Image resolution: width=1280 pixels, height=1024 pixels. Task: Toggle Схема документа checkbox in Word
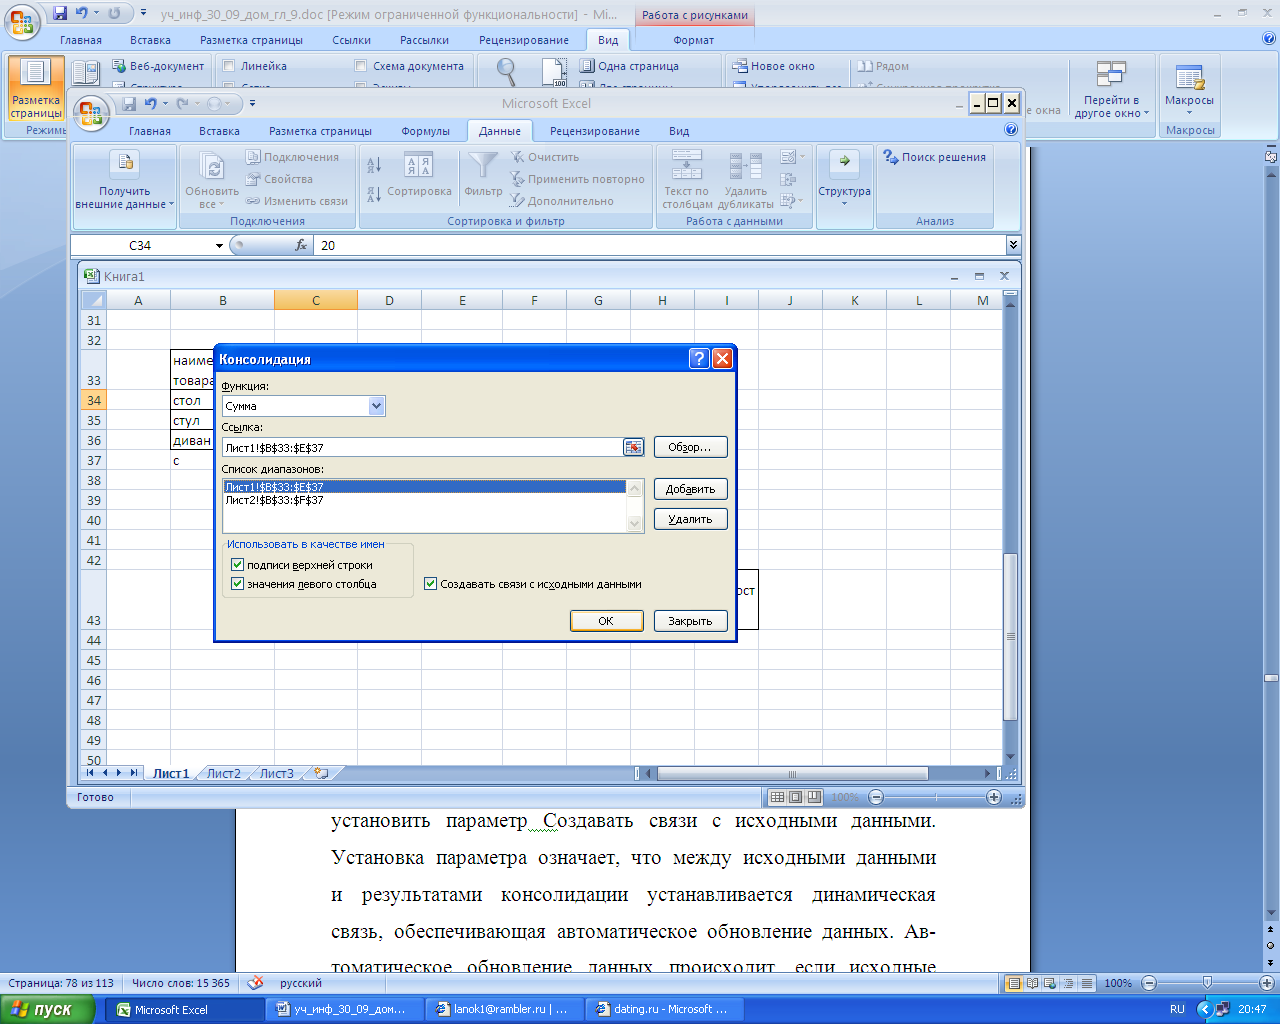pos(361,66)
